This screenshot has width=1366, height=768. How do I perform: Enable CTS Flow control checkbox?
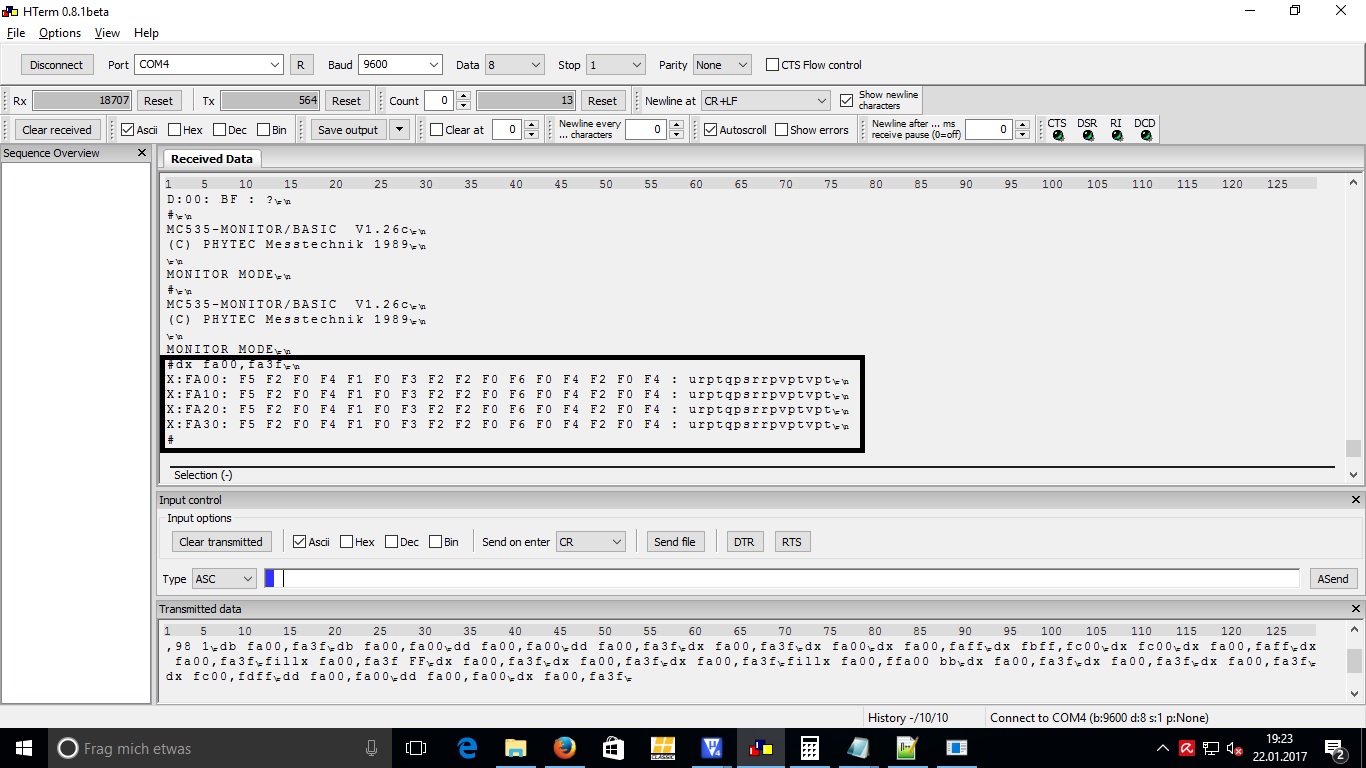772,65
